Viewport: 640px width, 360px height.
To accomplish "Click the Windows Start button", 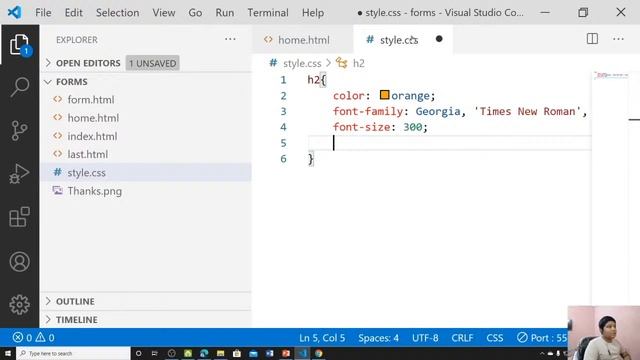I will click(x=8, y=353).
